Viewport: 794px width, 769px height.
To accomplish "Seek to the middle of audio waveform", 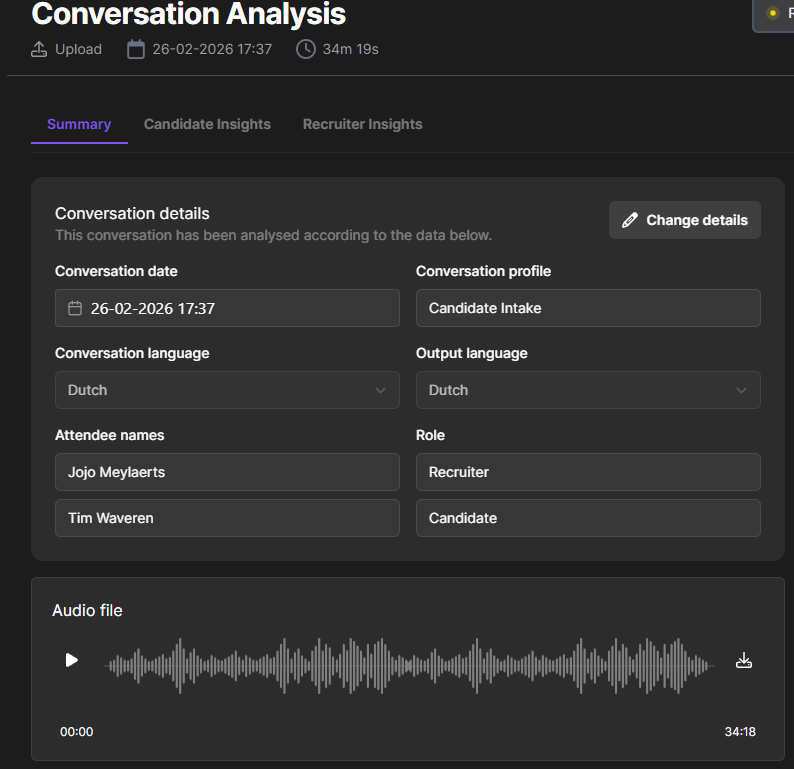I will (408, 664).
